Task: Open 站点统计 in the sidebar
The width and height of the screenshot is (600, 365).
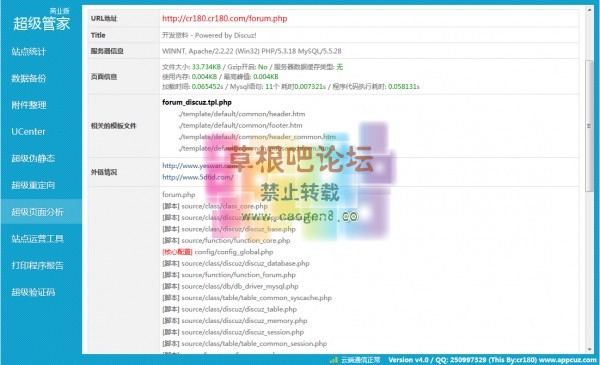Action: coord(29,51)
